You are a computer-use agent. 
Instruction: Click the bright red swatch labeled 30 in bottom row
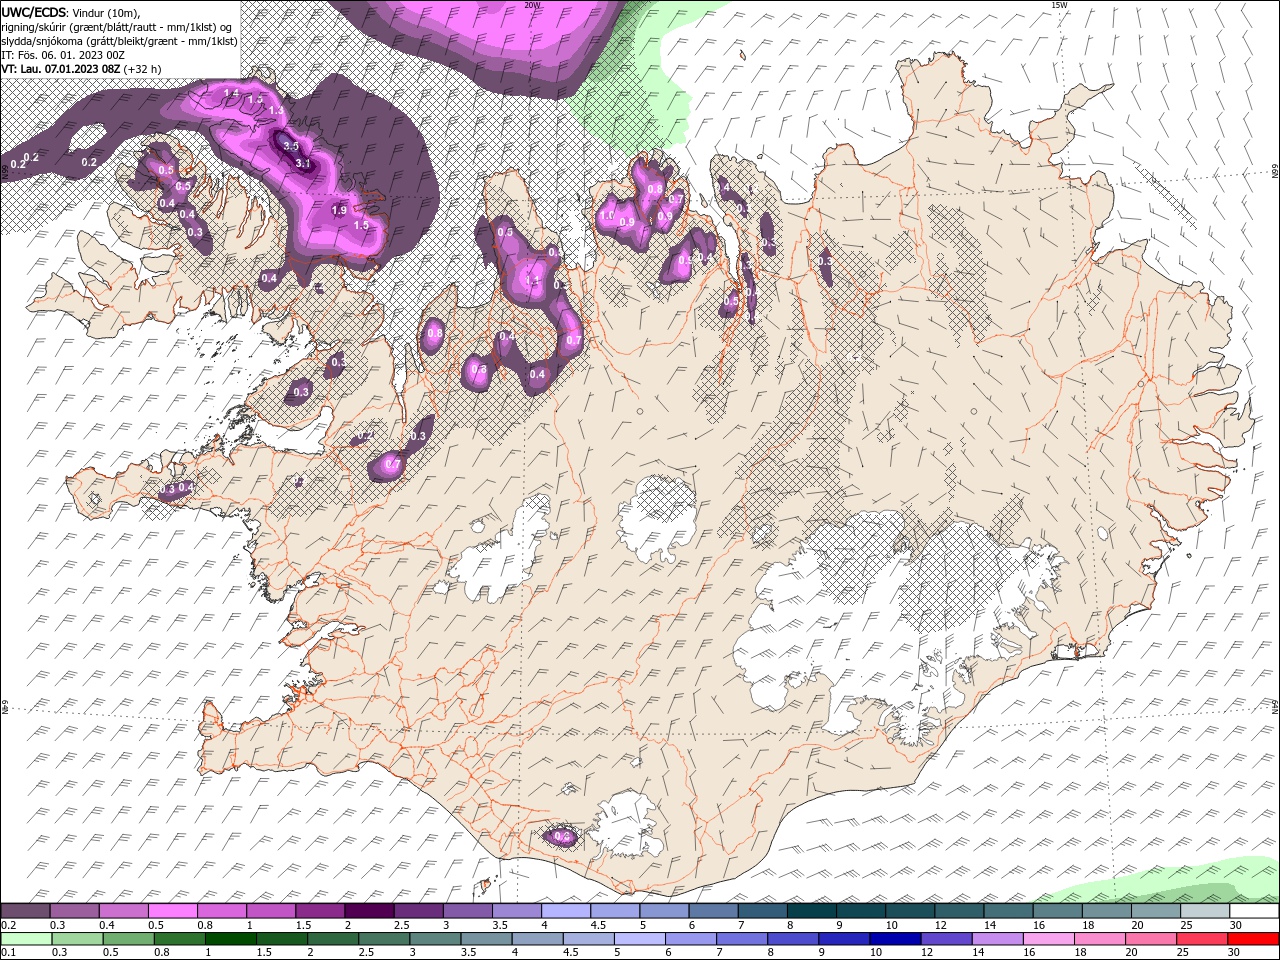pos(1254,938)
